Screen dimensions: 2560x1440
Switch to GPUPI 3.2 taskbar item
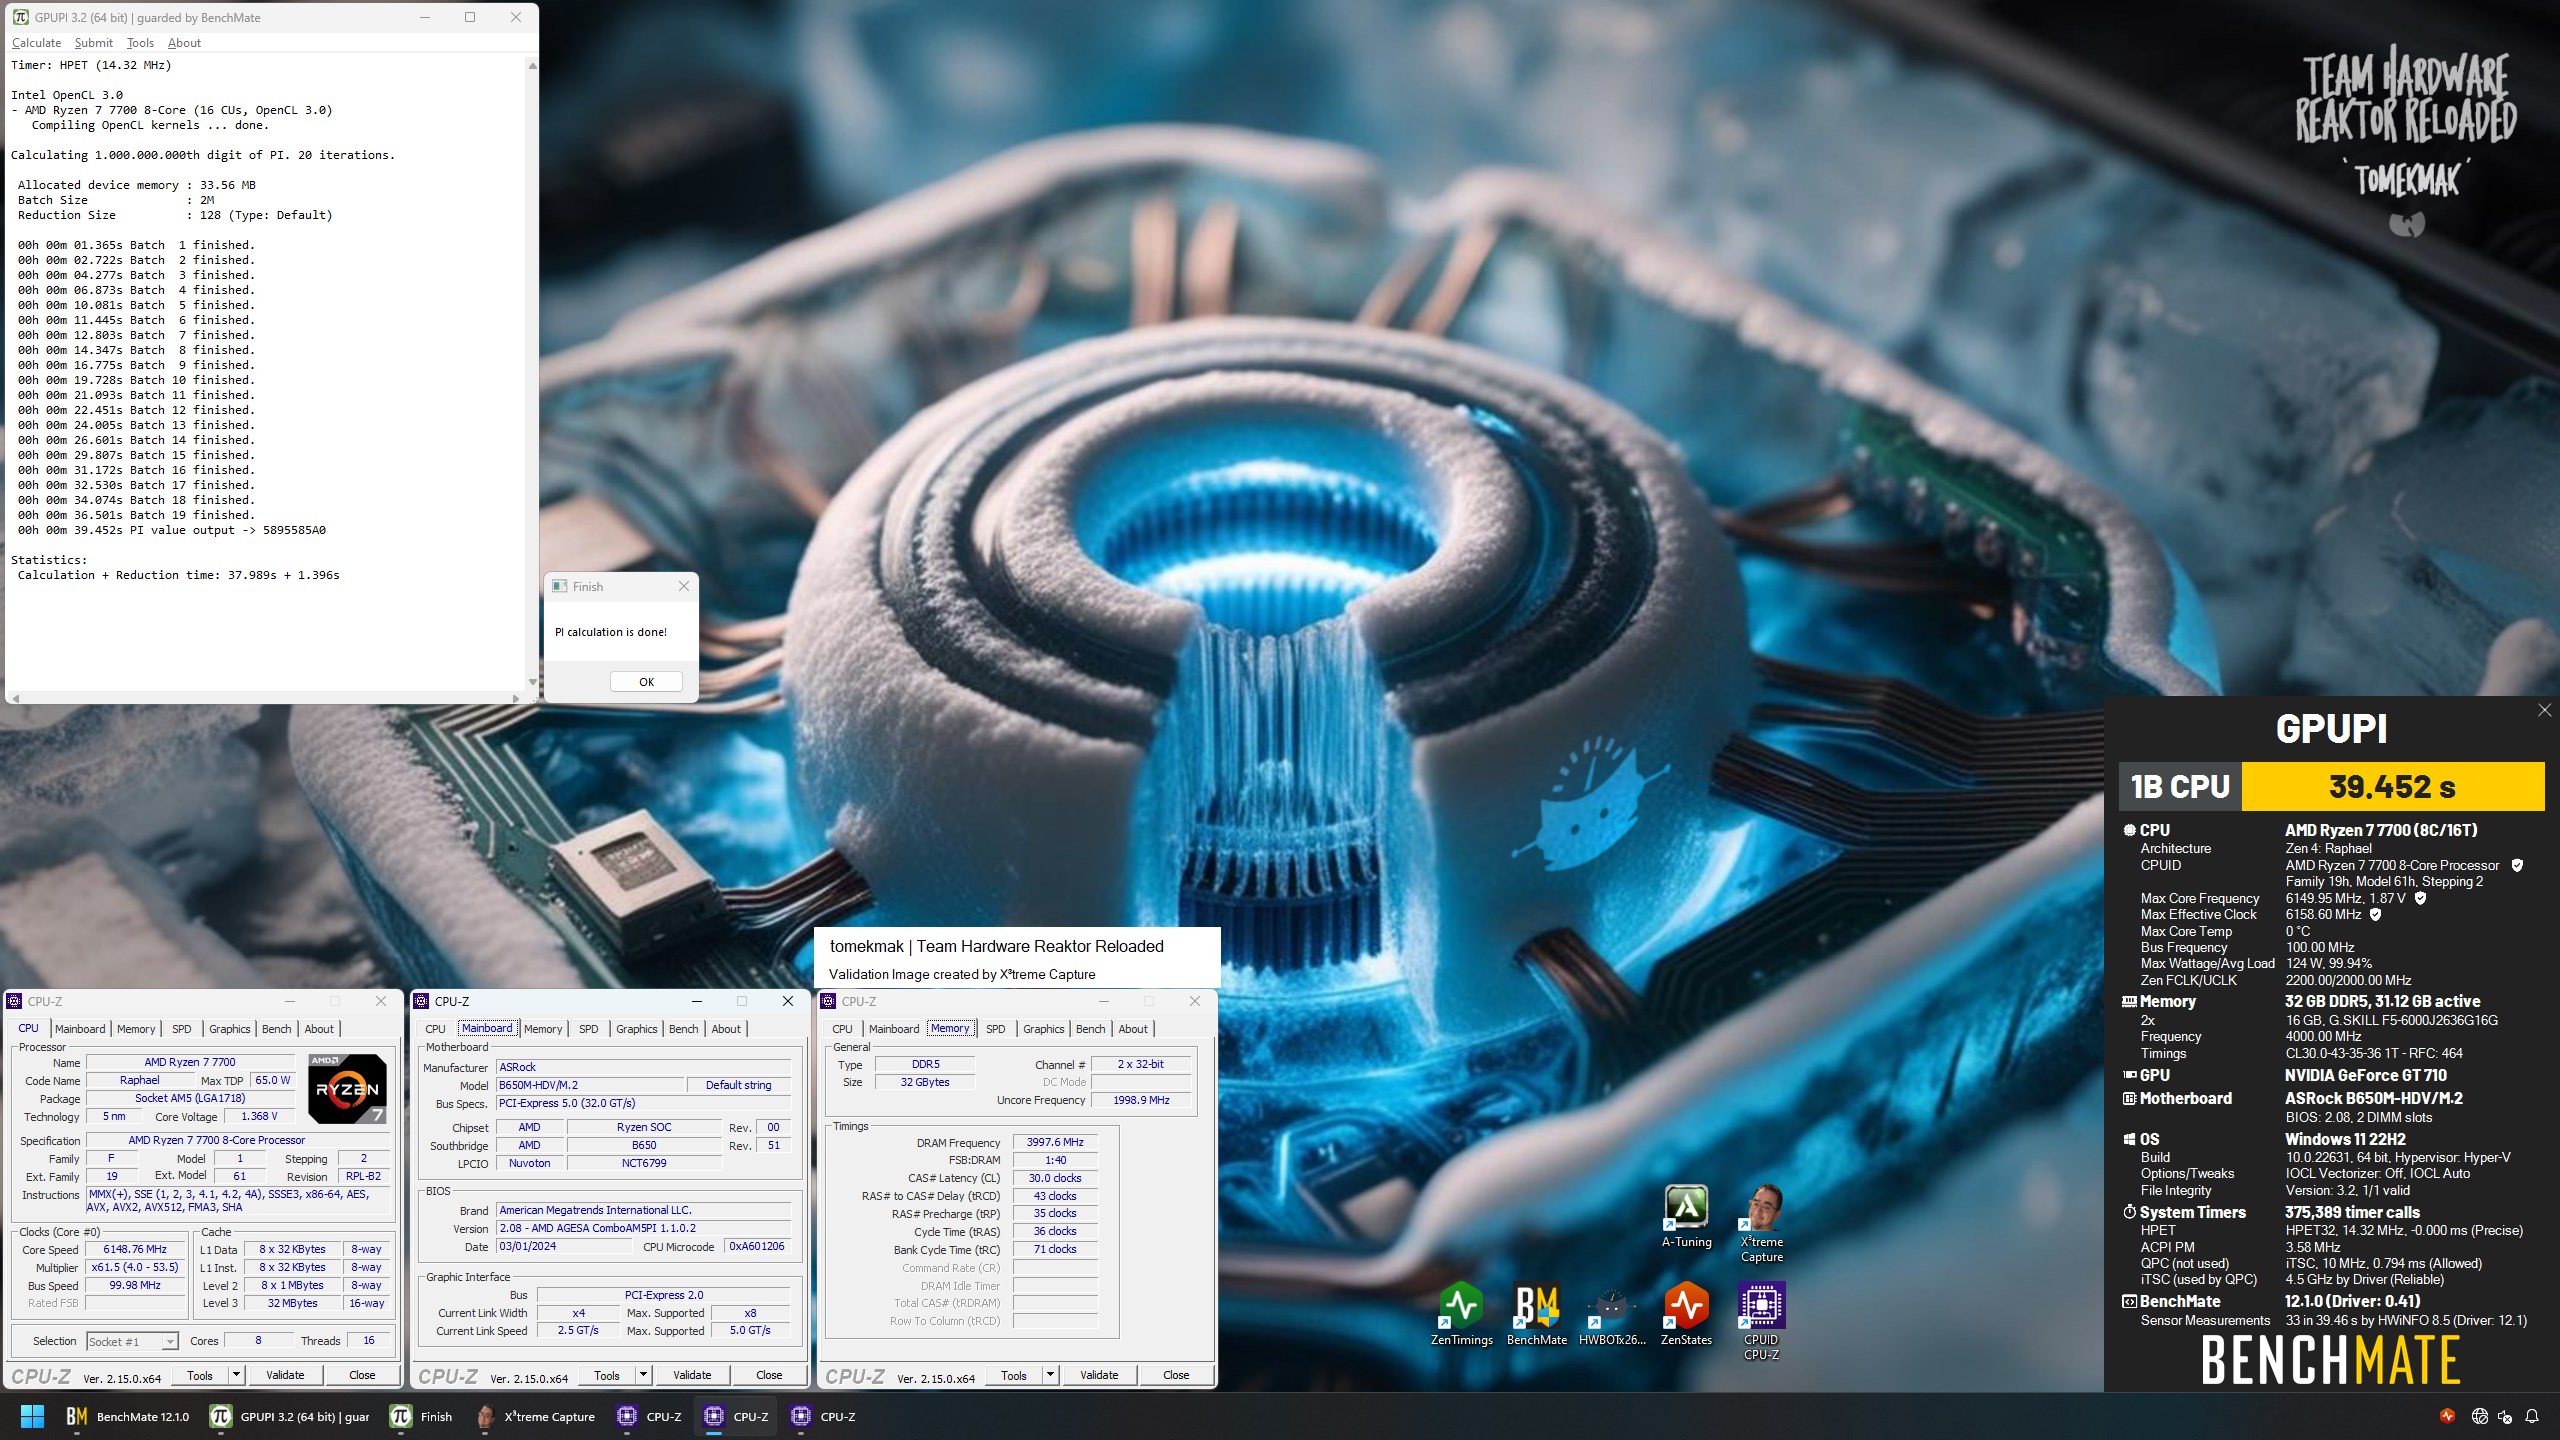290,1416
